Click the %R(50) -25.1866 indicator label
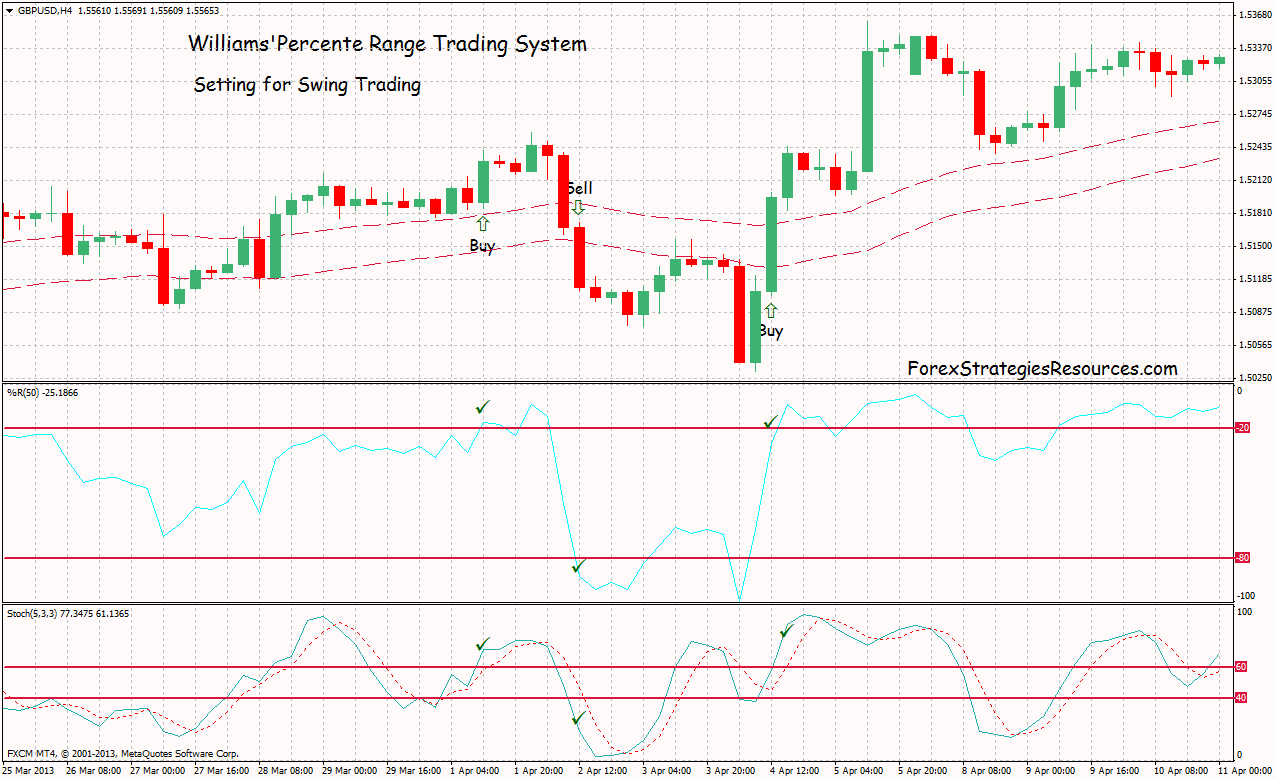 [42, 392]
